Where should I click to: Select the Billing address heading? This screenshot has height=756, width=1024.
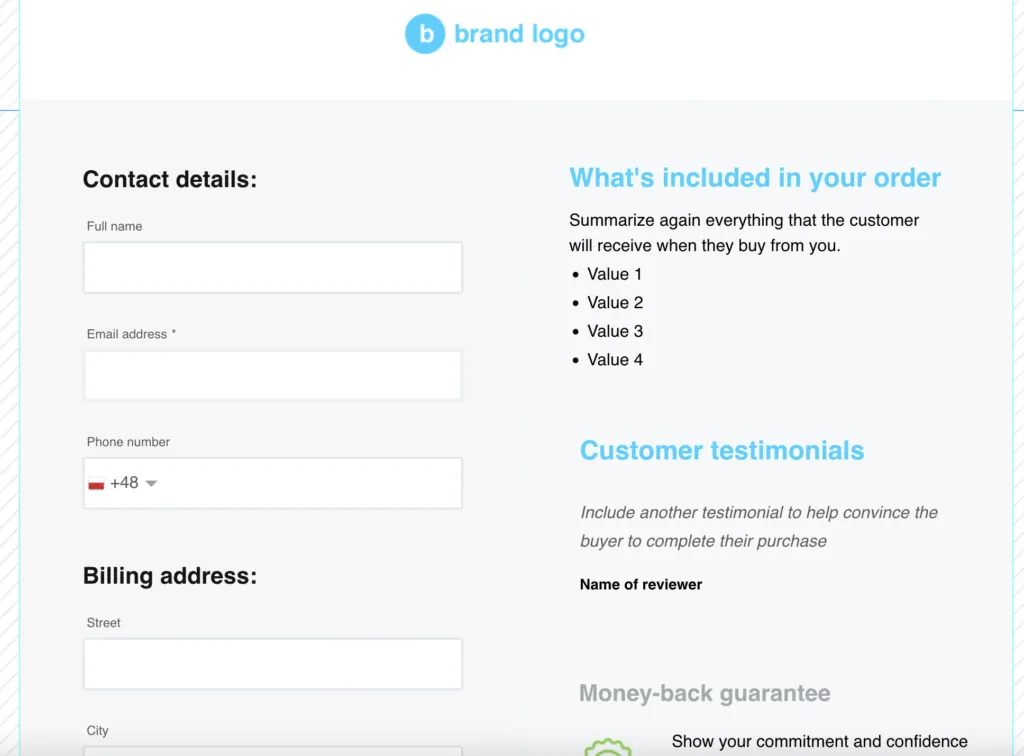[x=170, y=576]
